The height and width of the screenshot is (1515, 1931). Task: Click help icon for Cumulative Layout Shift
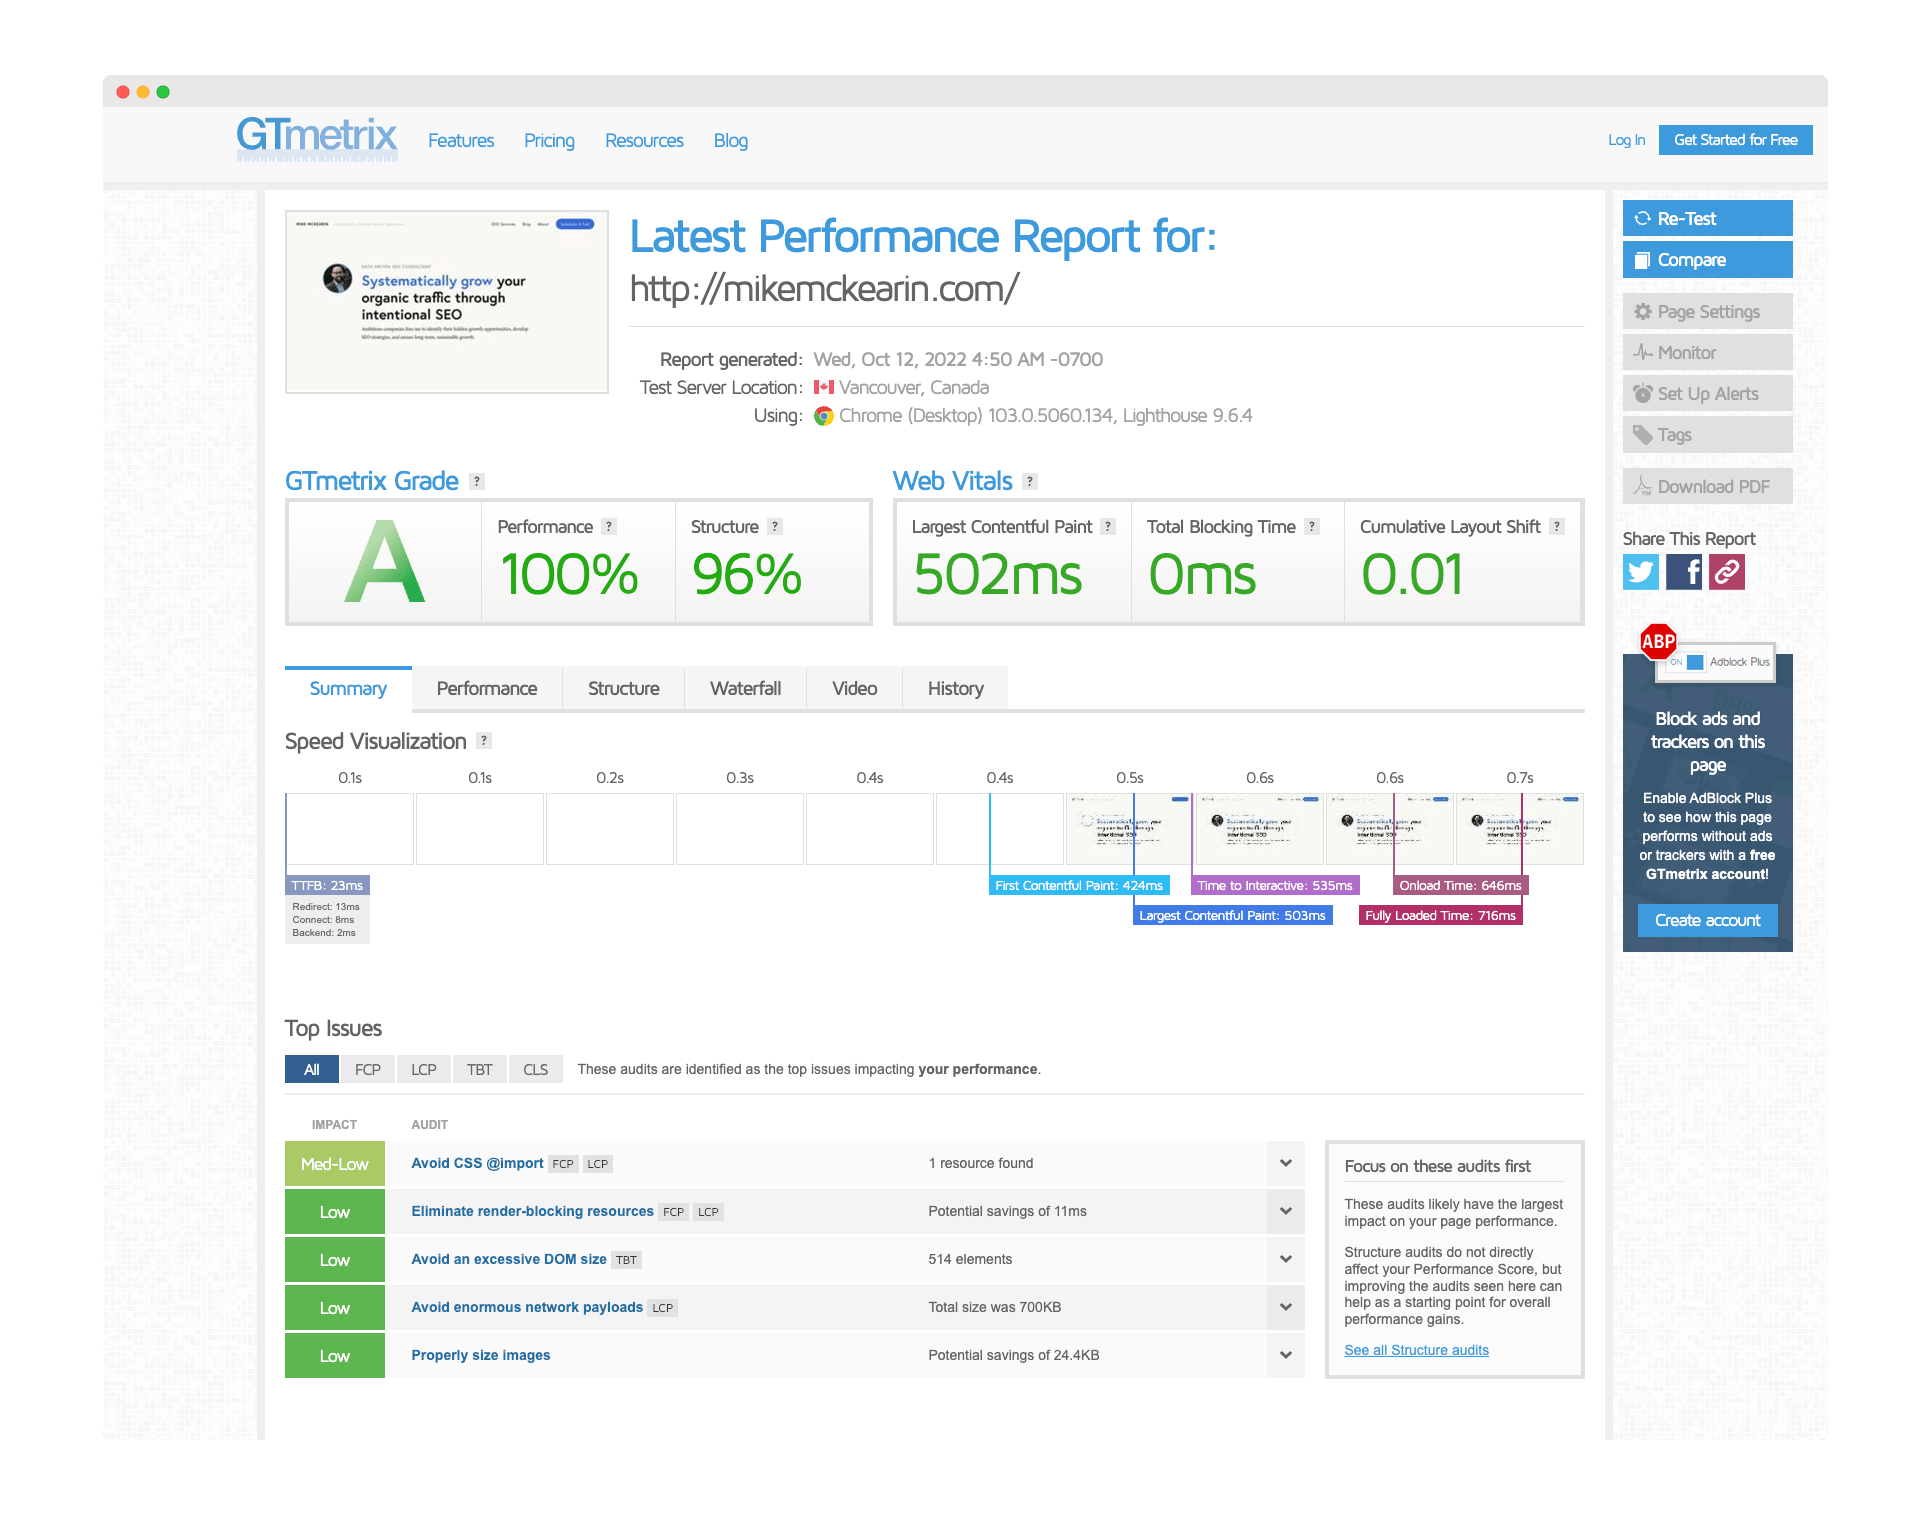pos(1556,527)
